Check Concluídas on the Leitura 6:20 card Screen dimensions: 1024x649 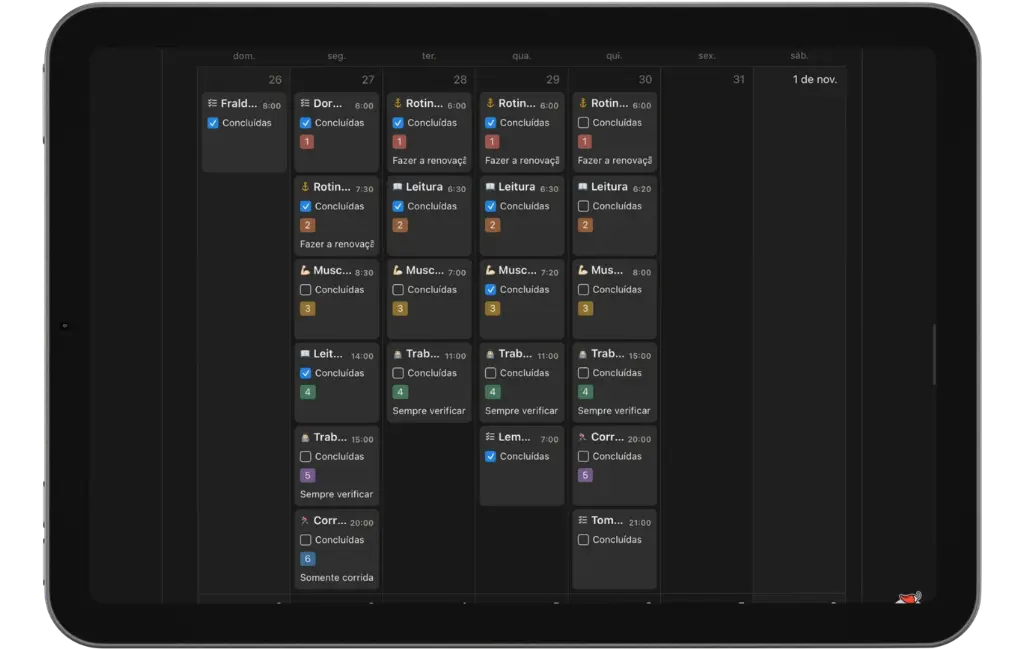pos(584,206)
